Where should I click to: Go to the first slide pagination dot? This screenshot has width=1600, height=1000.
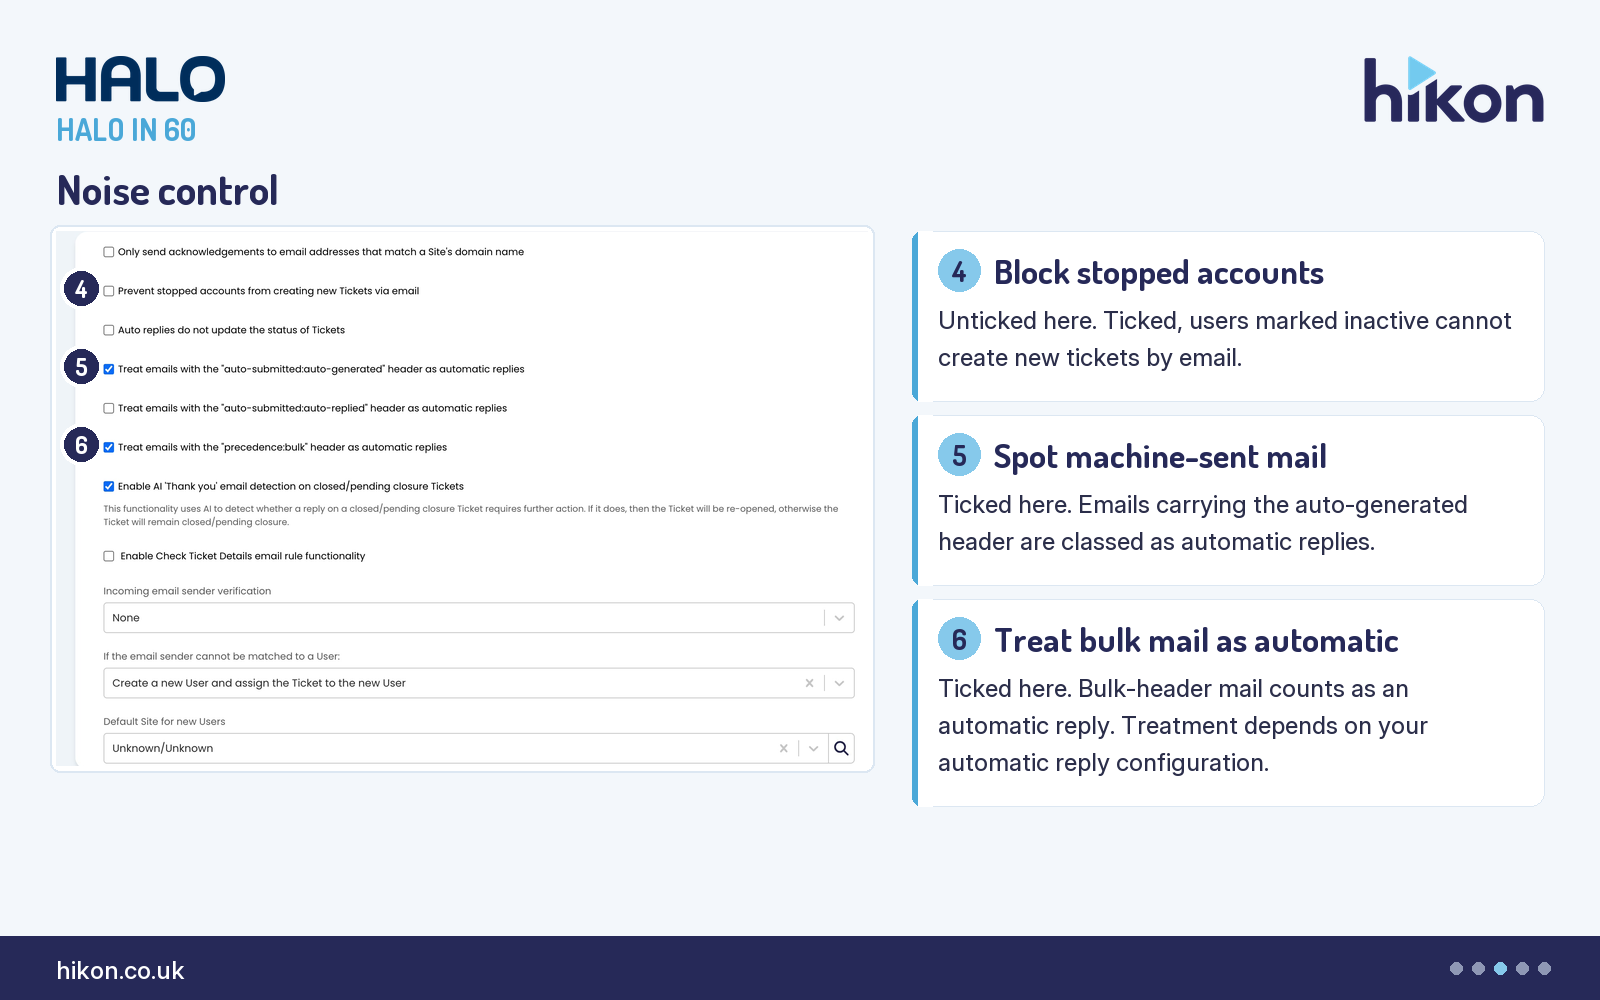(1456, 968)
